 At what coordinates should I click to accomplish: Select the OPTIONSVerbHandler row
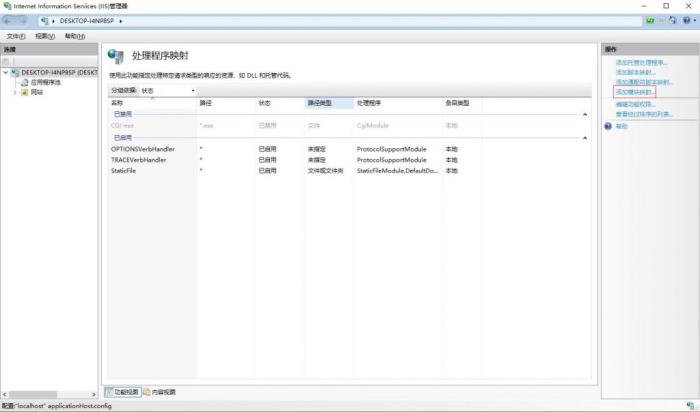pyautogui.click(x=295, y=149)
